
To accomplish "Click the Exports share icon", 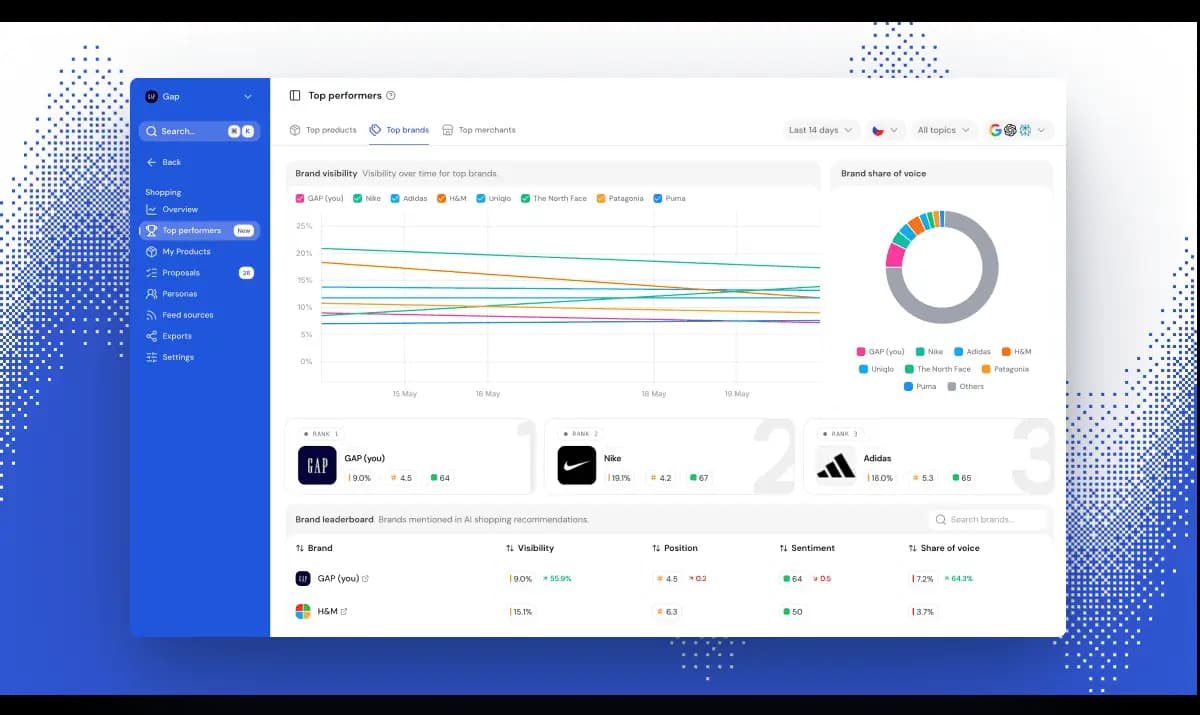I will tap(151, 336).
